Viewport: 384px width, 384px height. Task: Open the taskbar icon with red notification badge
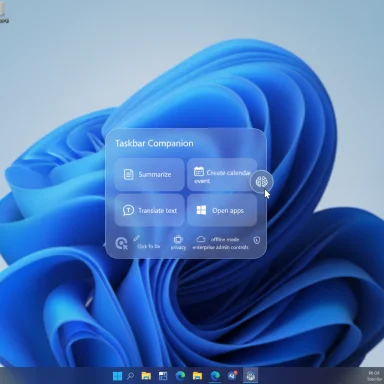point(233,376)
